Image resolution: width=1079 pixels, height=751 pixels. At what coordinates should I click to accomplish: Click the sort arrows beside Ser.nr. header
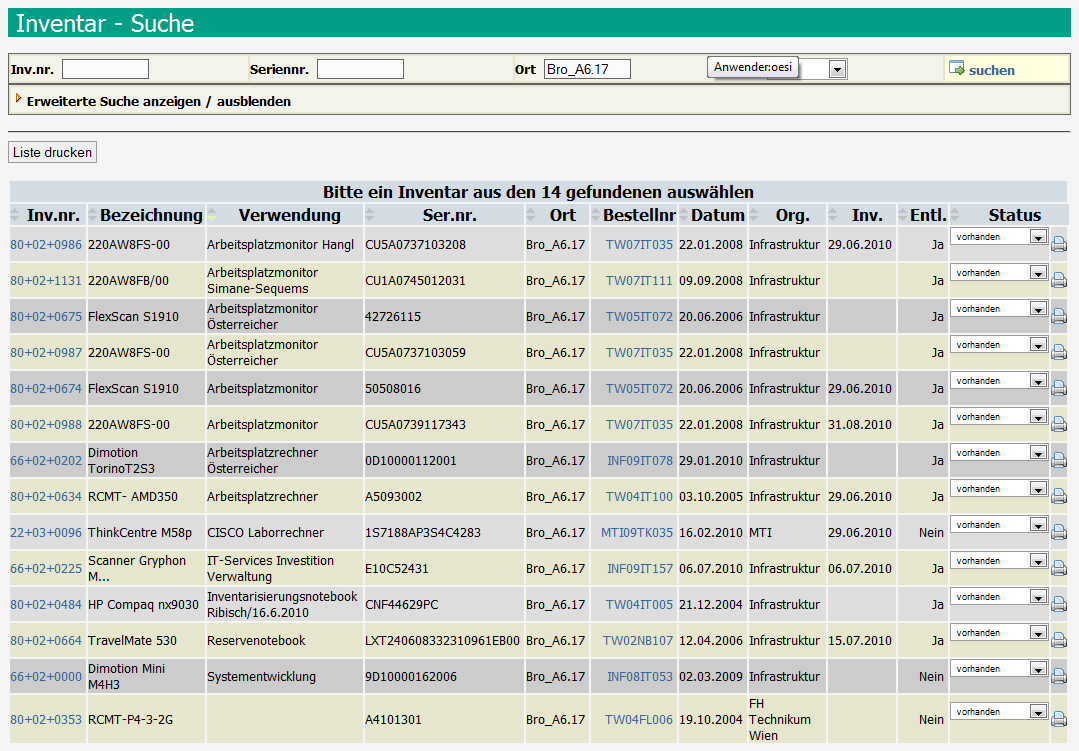(x=370, y=216)
